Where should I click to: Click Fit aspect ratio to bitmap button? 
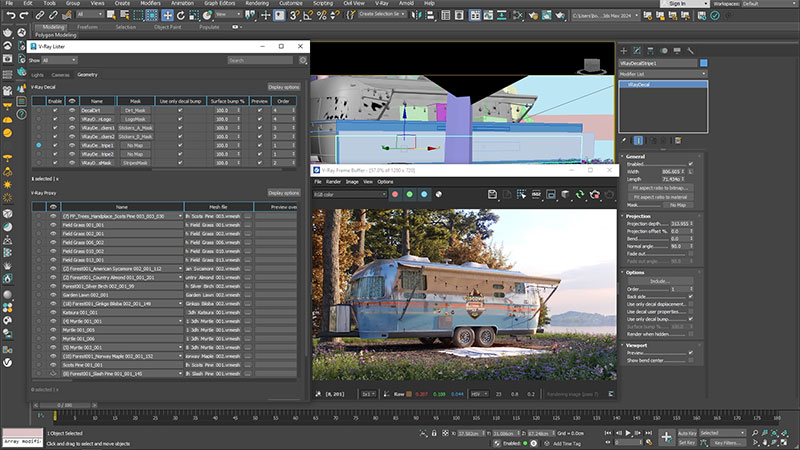[660, 189]
